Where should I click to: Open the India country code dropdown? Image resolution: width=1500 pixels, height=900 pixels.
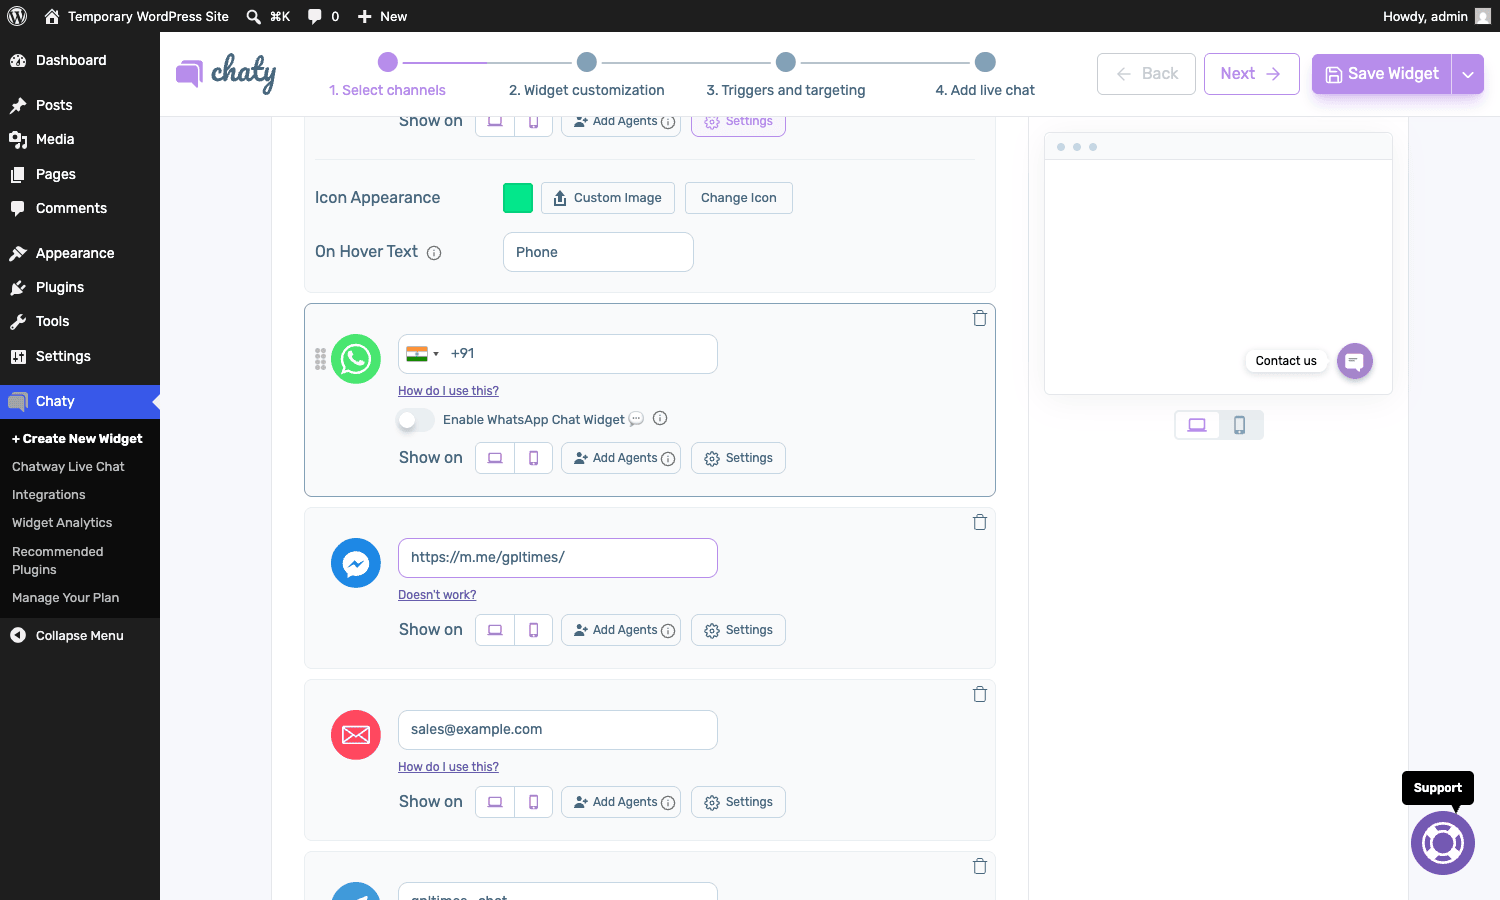click(423, 354)
